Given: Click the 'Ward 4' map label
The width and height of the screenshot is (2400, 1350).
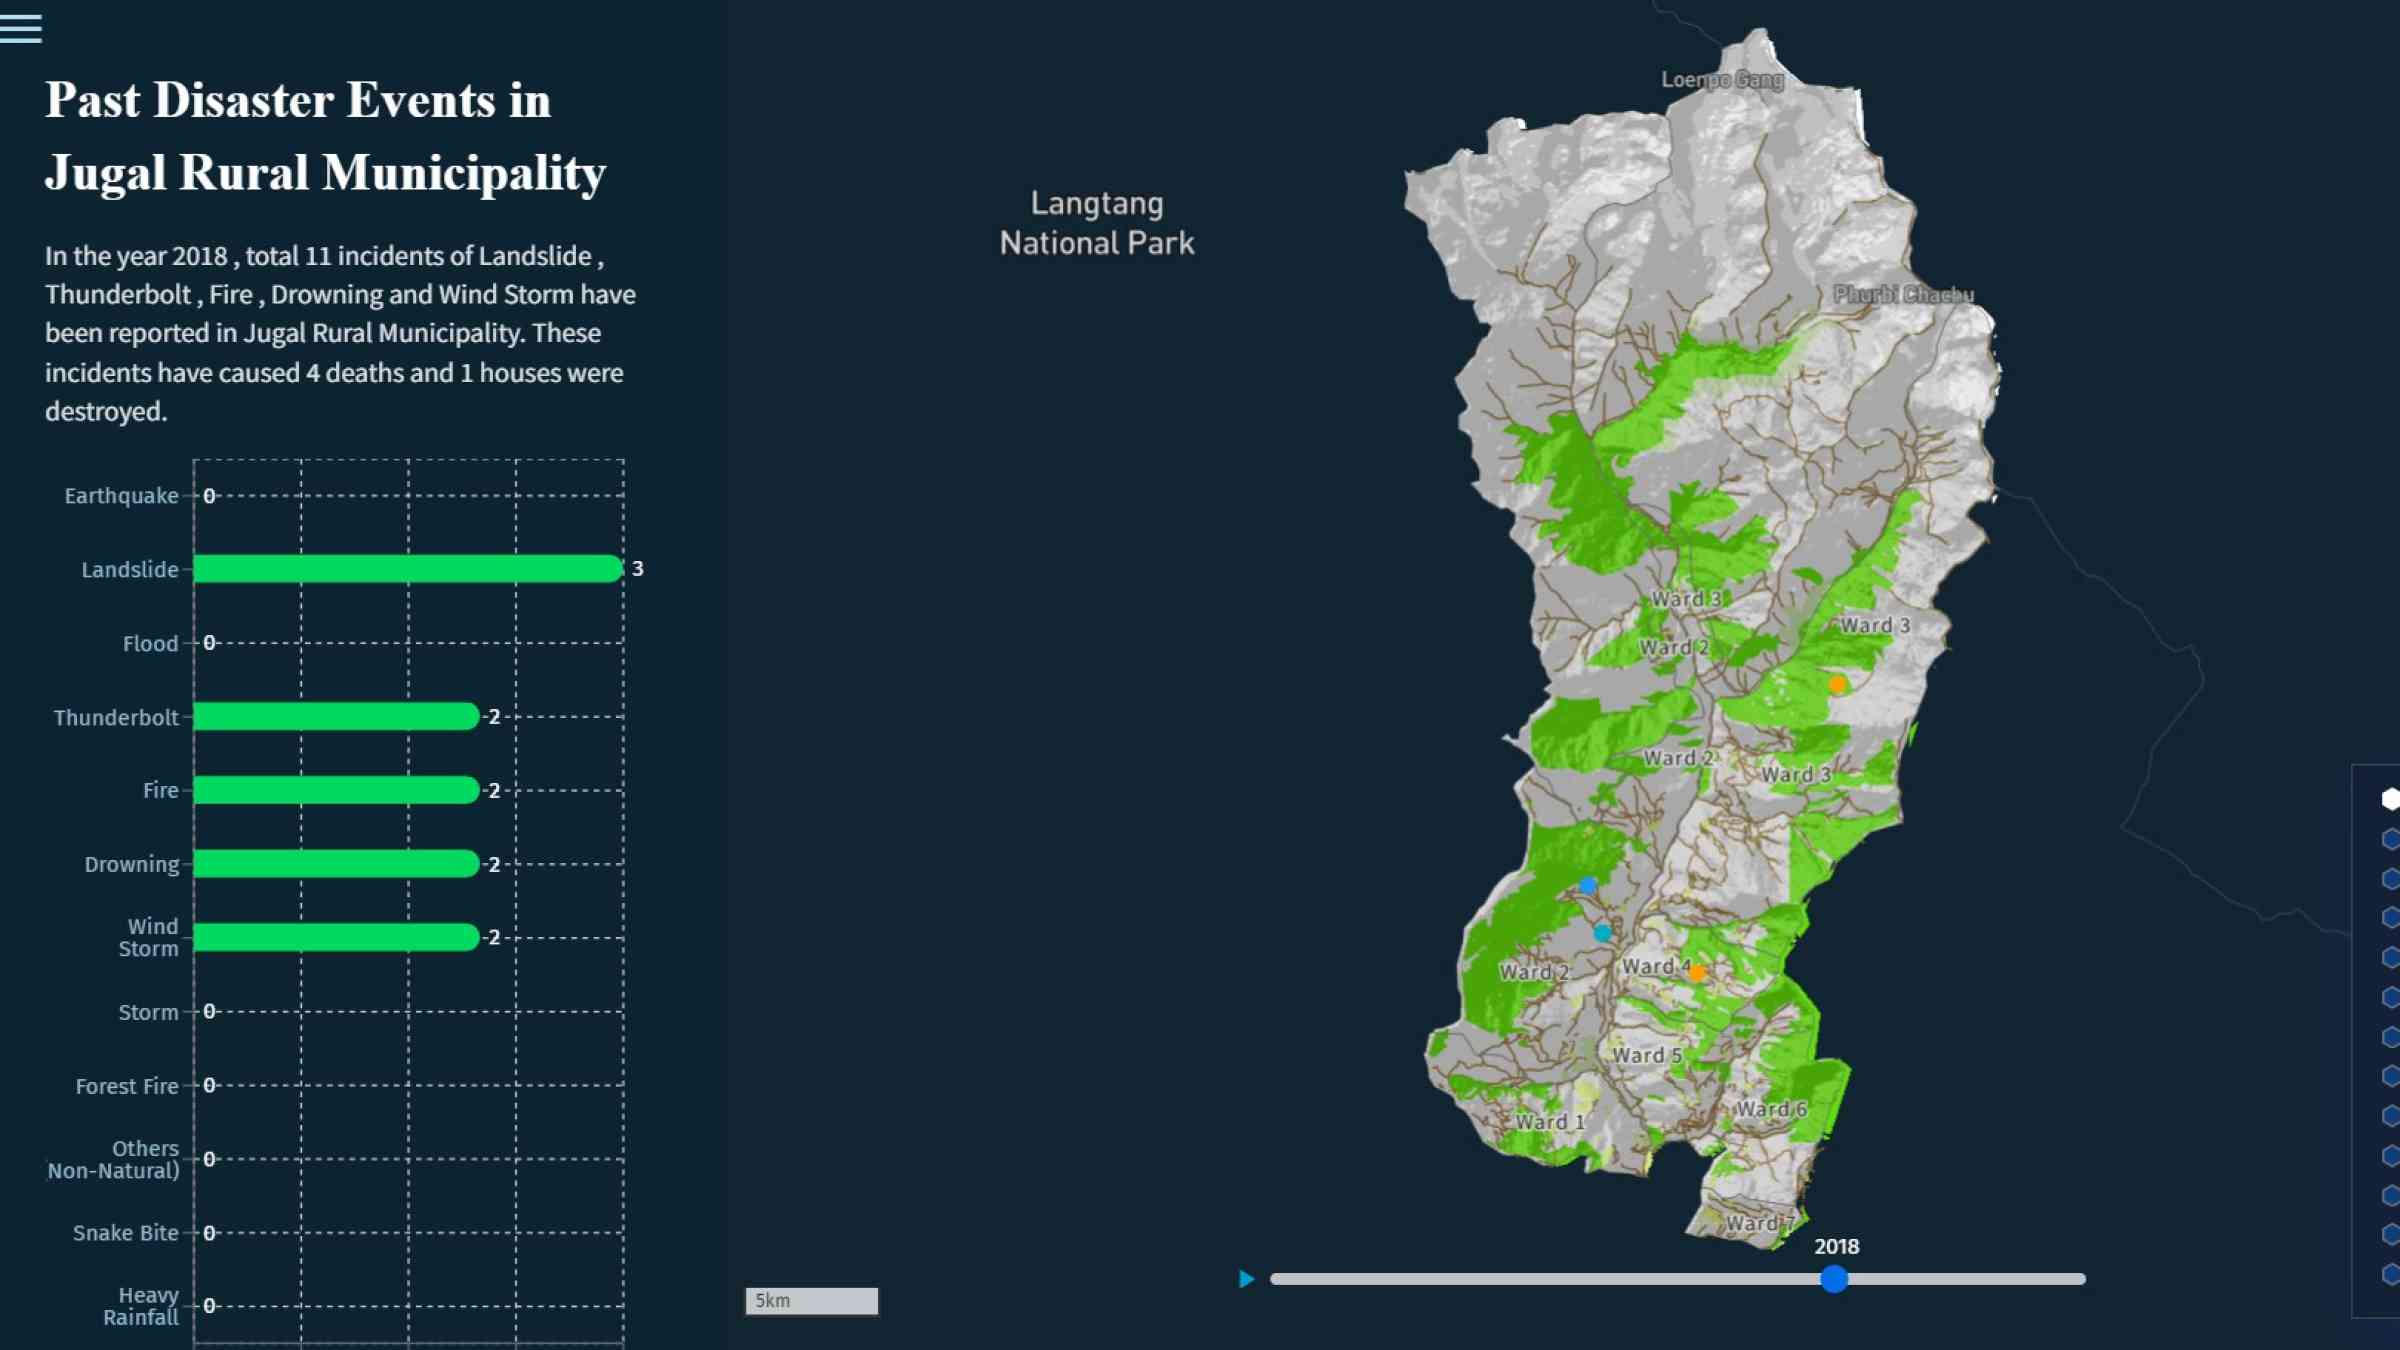Looking at the screenshot, I should (1656, 967).
